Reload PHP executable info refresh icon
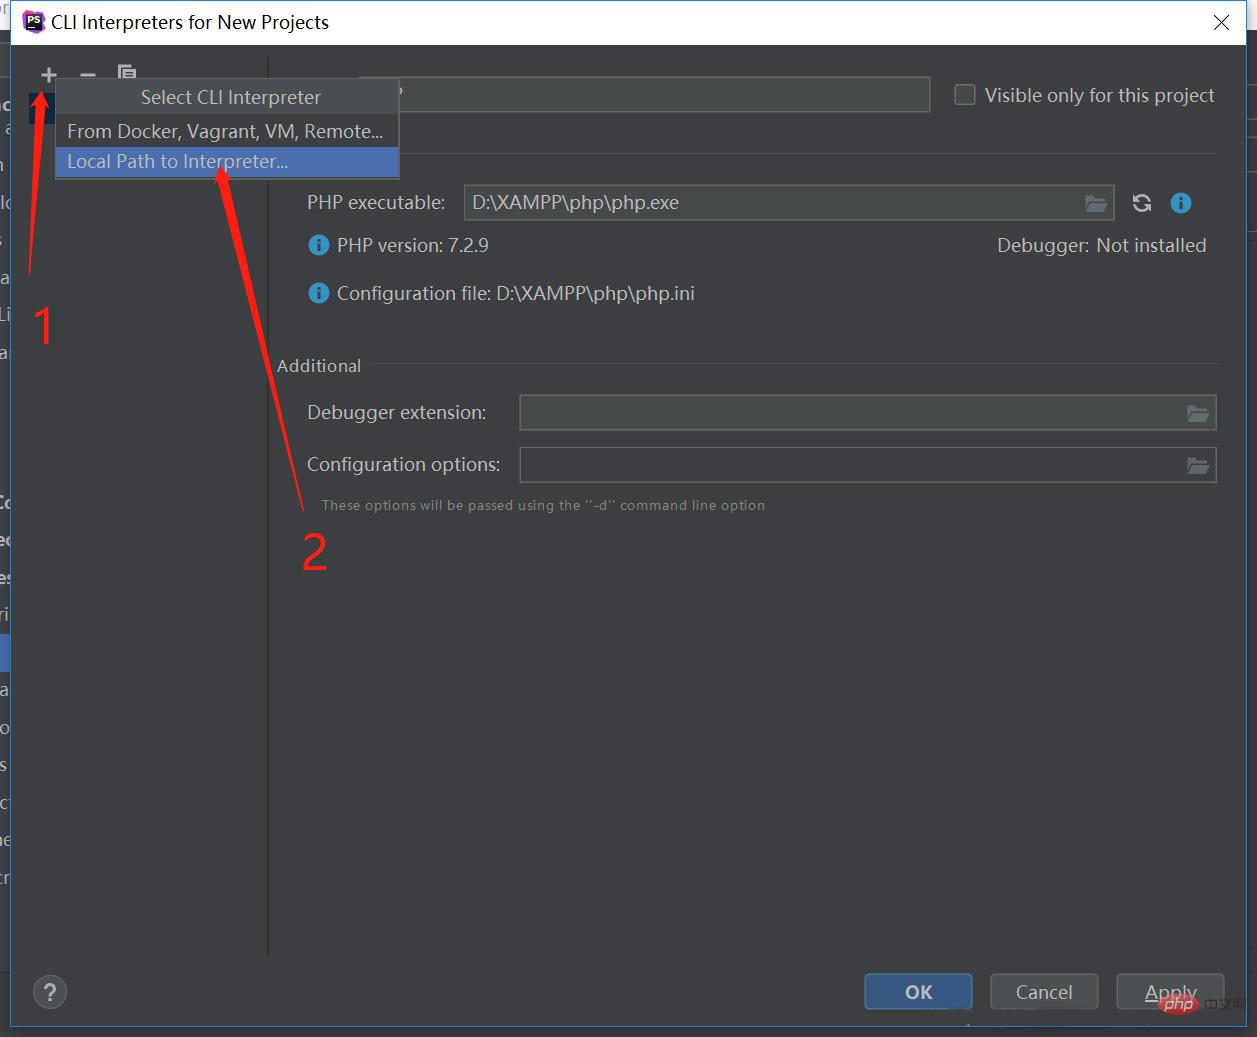1257x1037 pixels. tap(1142, 203)
